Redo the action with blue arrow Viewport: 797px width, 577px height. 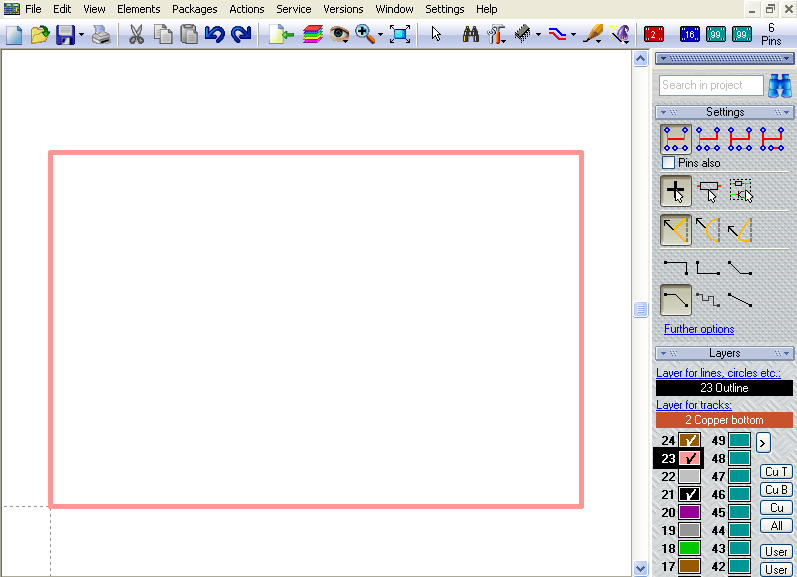pos(241,35)
